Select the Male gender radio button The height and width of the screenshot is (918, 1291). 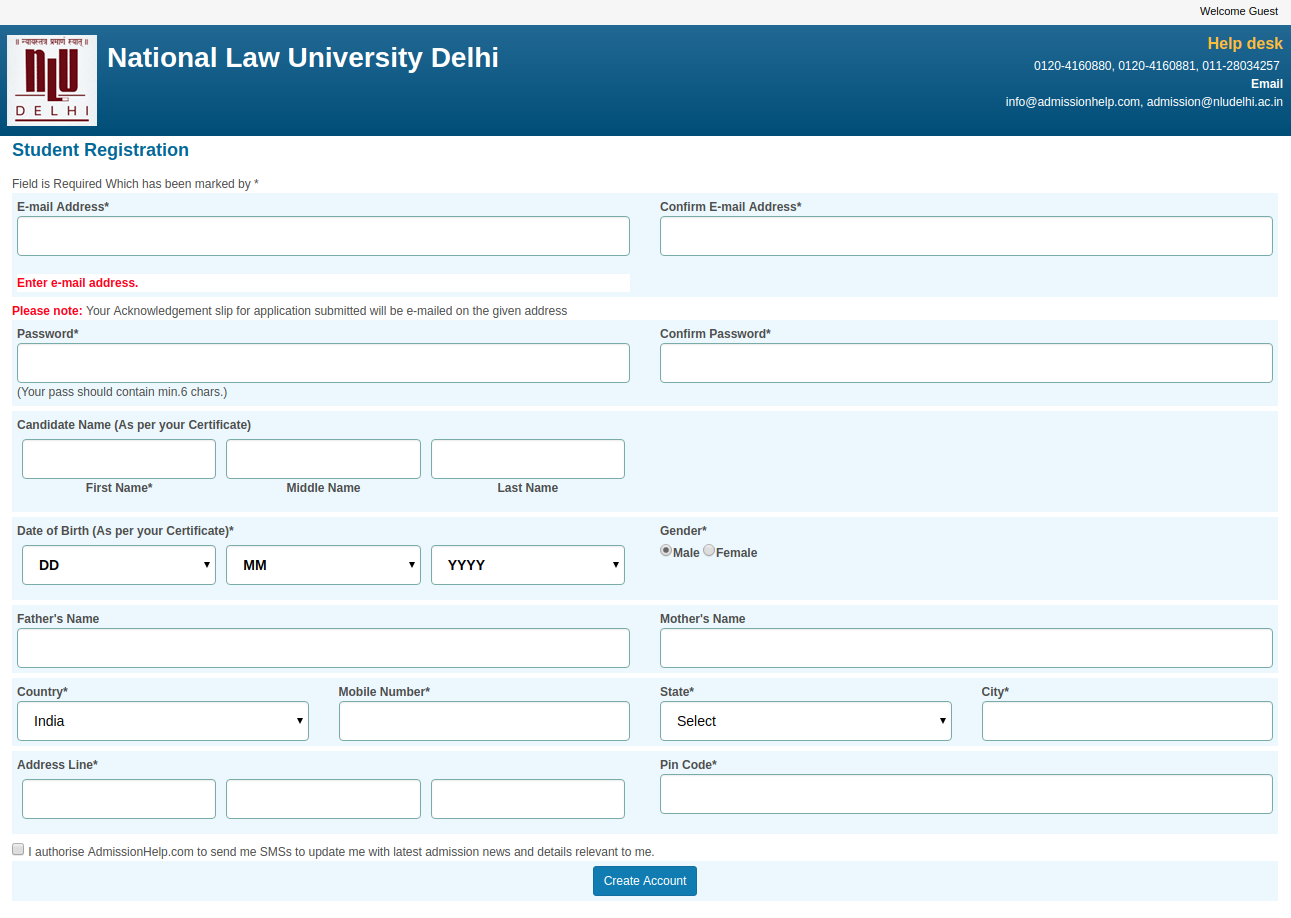tap(665, 550)
